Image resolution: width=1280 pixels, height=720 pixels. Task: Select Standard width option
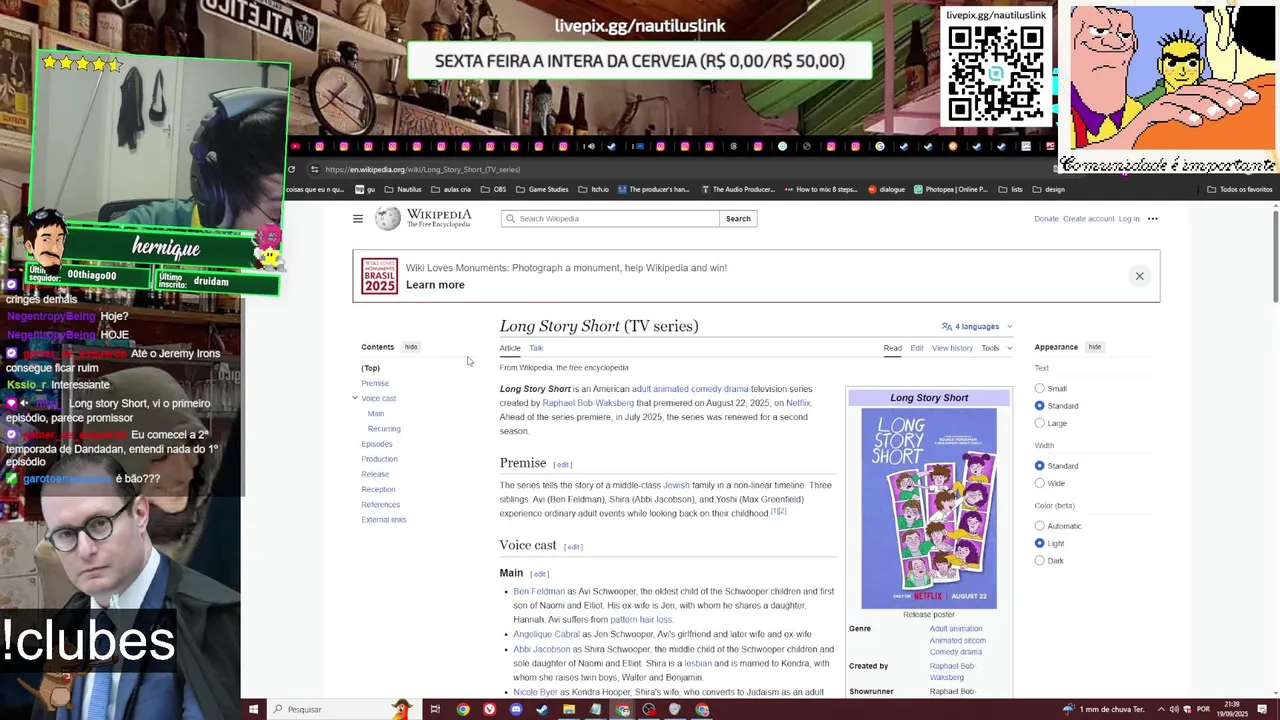pos(1040,465)
